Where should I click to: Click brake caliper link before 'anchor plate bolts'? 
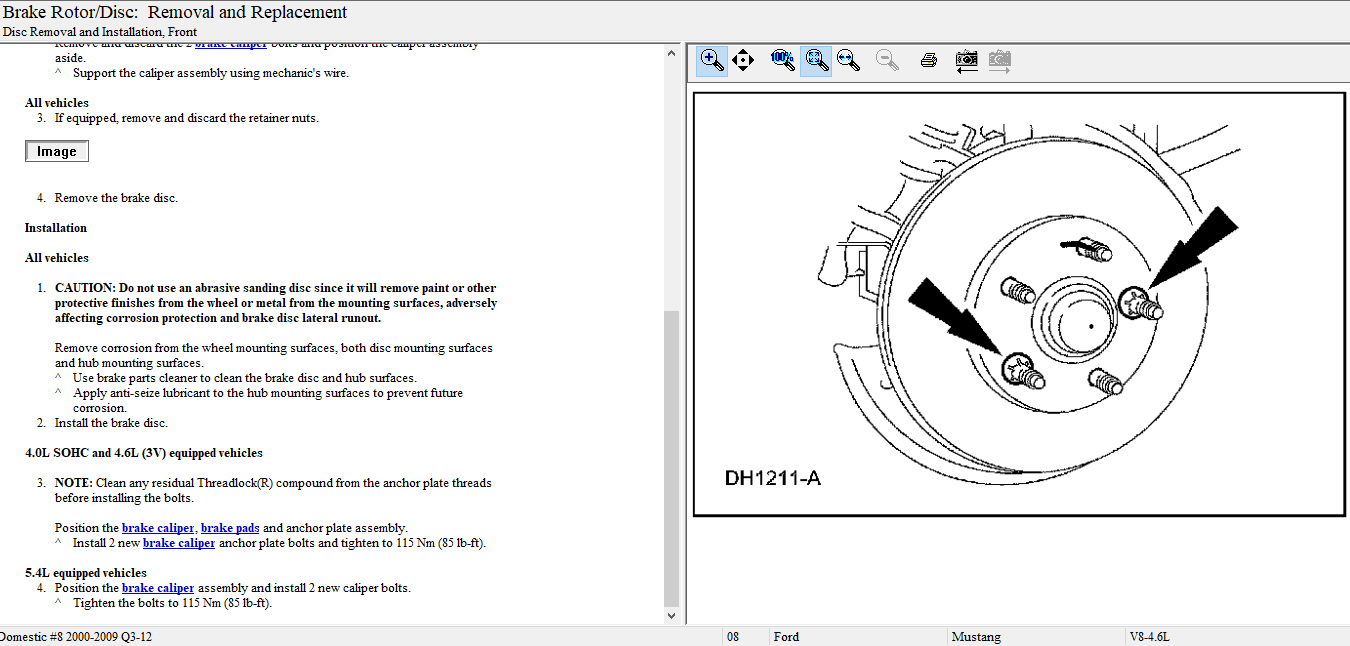(179, 543)
